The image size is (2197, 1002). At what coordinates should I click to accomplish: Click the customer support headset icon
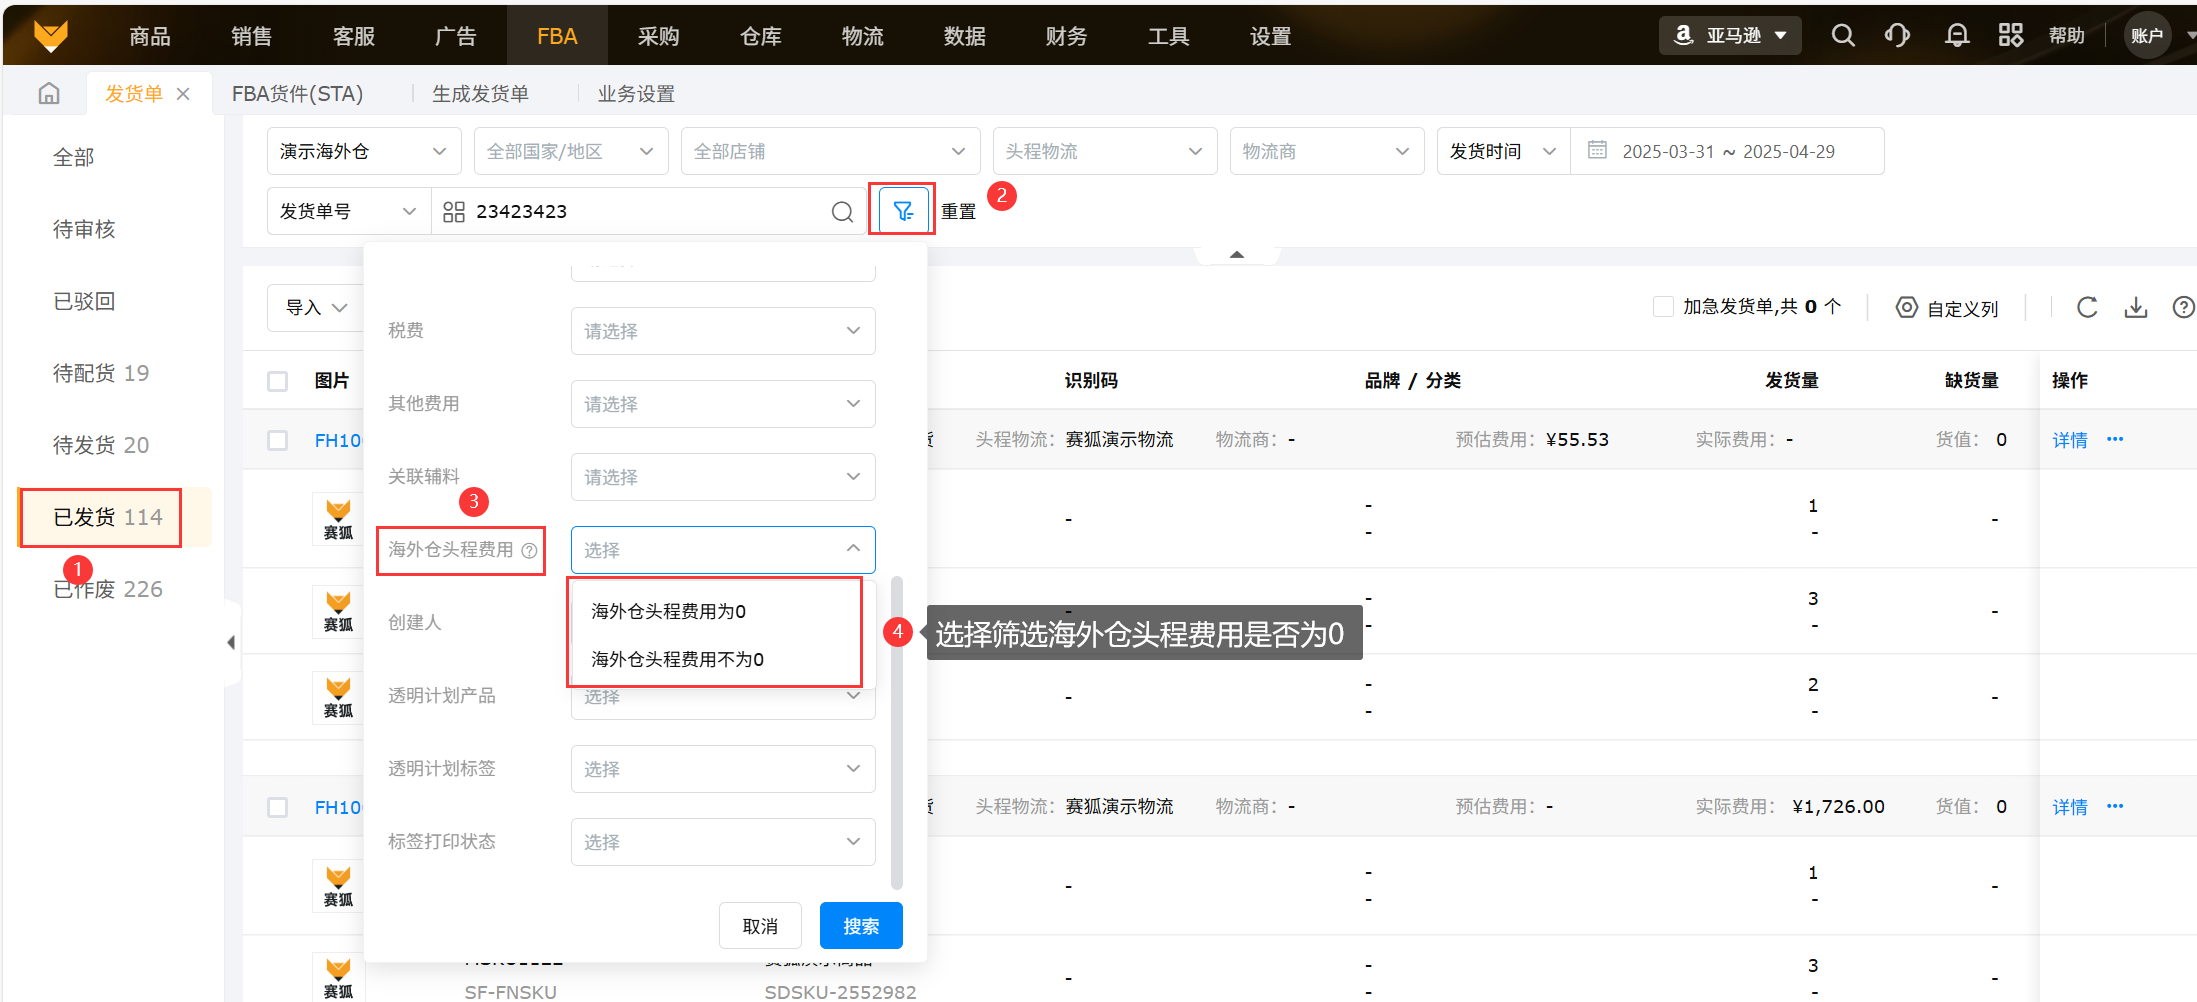click(1897, 36)
